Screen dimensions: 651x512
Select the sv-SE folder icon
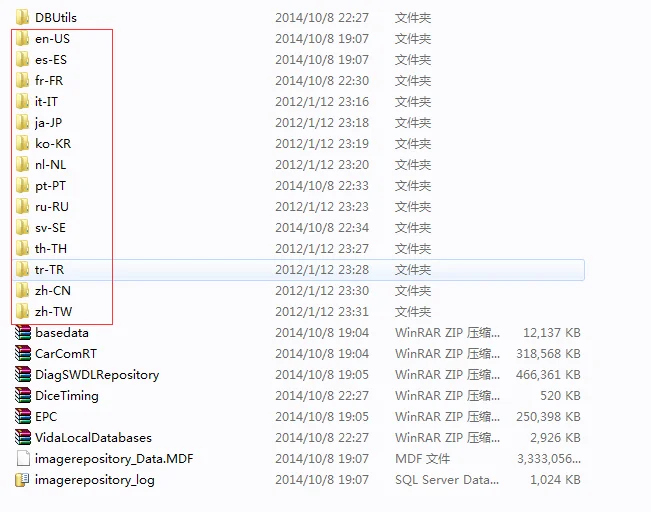click(22, 227)
